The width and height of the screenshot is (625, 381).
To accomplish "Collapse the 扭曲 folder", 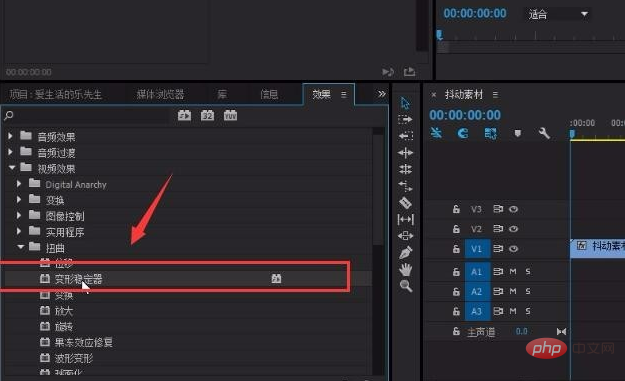I will (x=20, y=247).
